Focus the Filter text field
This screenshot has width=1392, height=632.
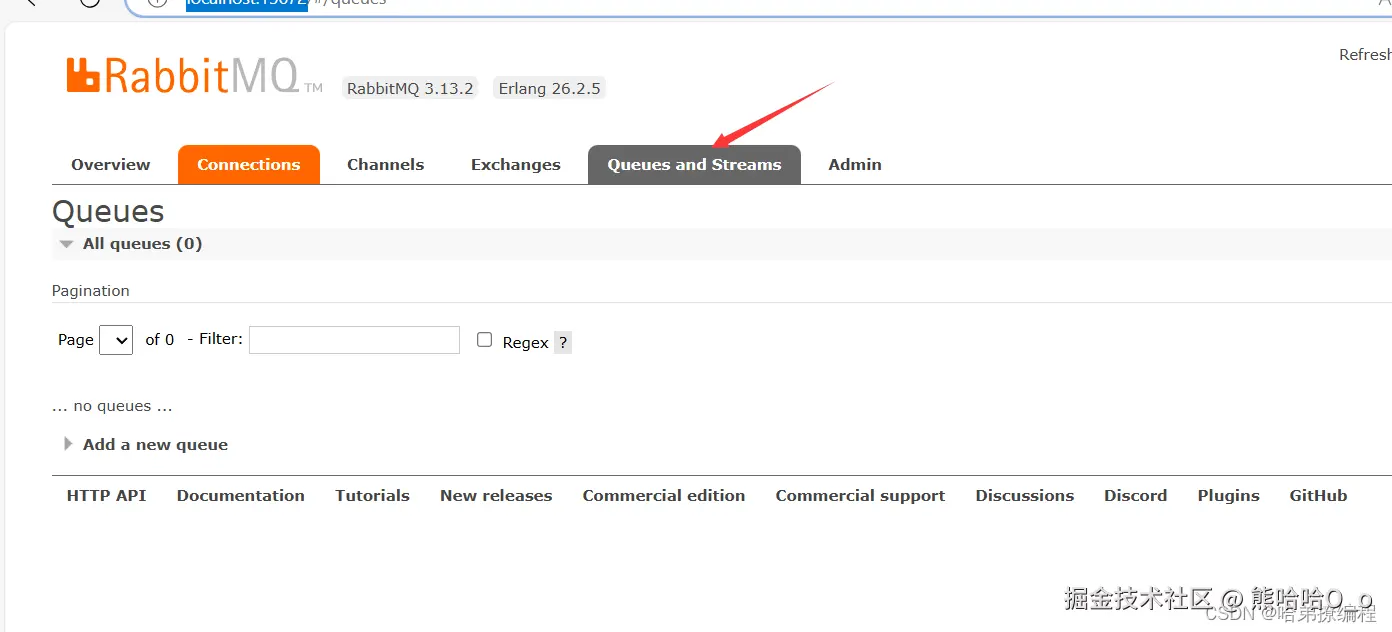[354, 340]
